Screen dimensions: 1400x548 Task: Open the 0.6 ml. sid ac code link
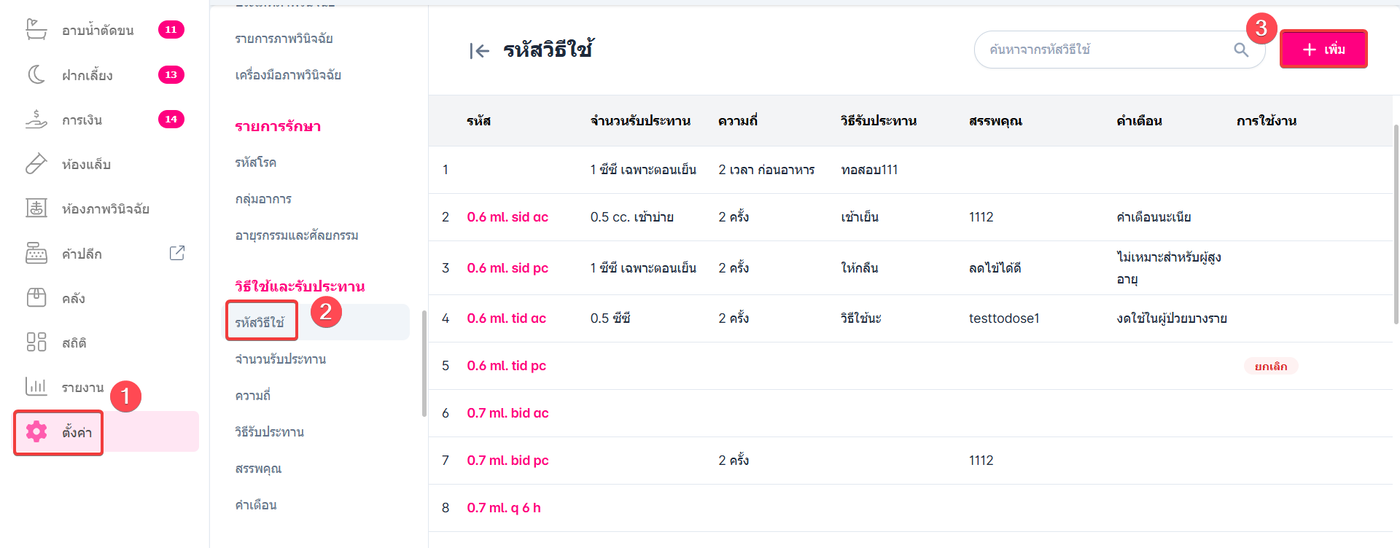(507, 217)
